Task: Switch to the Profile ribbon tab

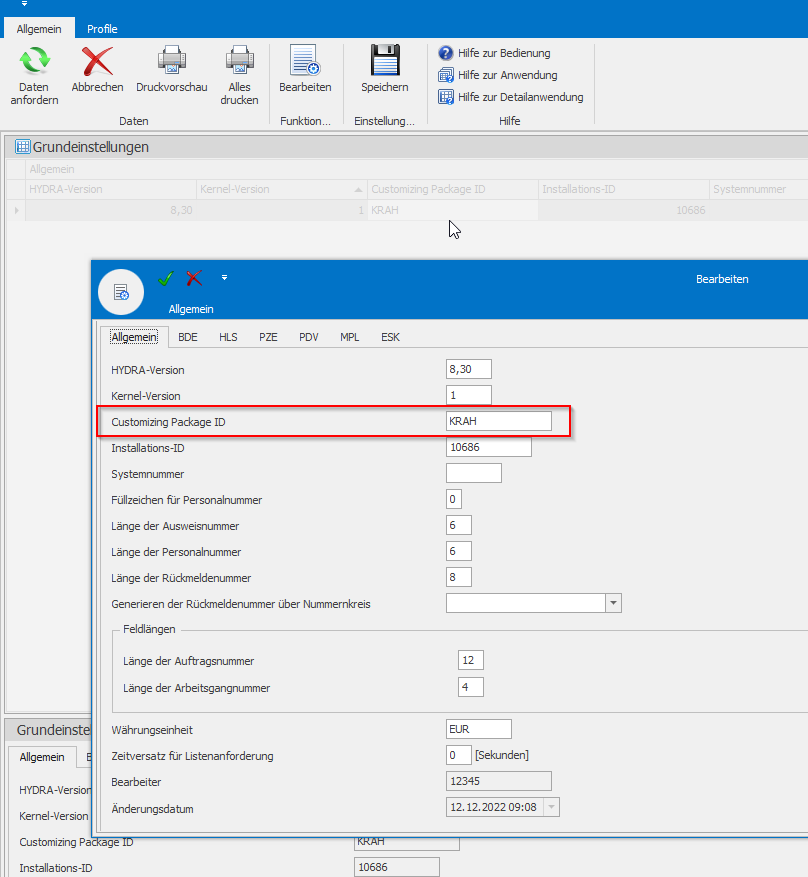Action: (x=102, y=29)
